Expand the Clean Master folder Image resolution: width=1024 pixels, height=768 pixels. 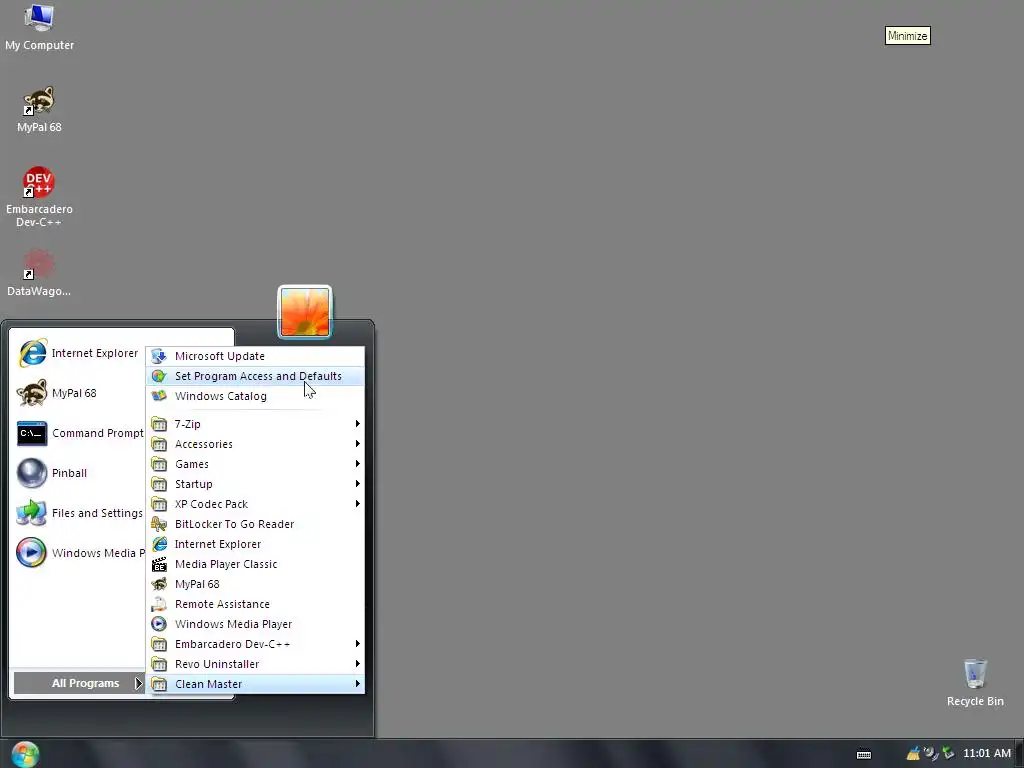[x=255, y=684]
